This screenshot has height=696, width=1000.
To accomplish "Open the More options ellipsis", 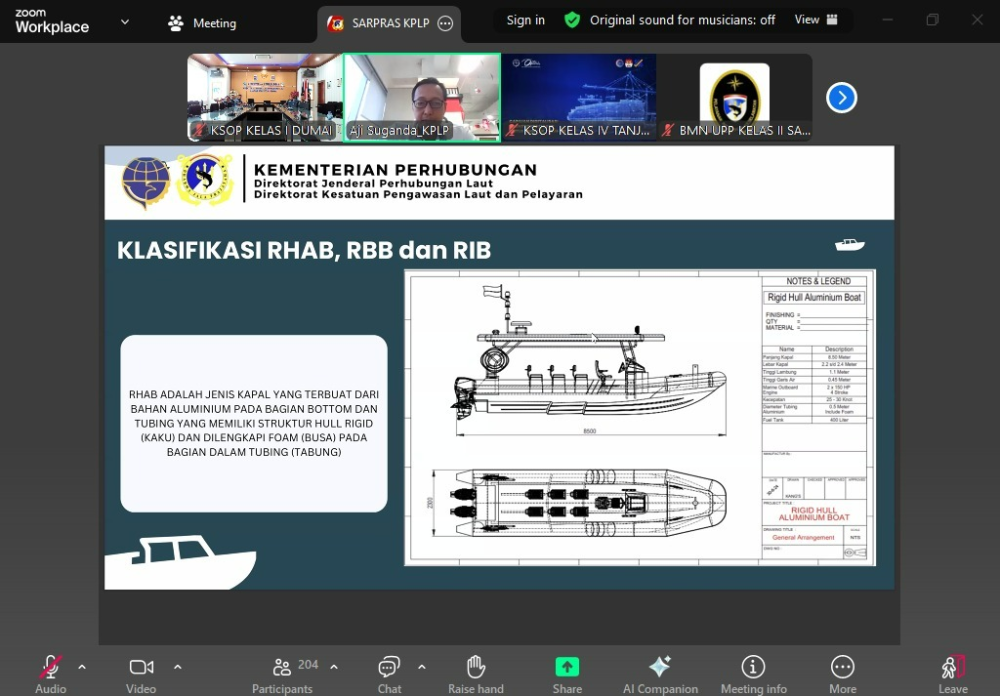I will [x=842, y=667].
